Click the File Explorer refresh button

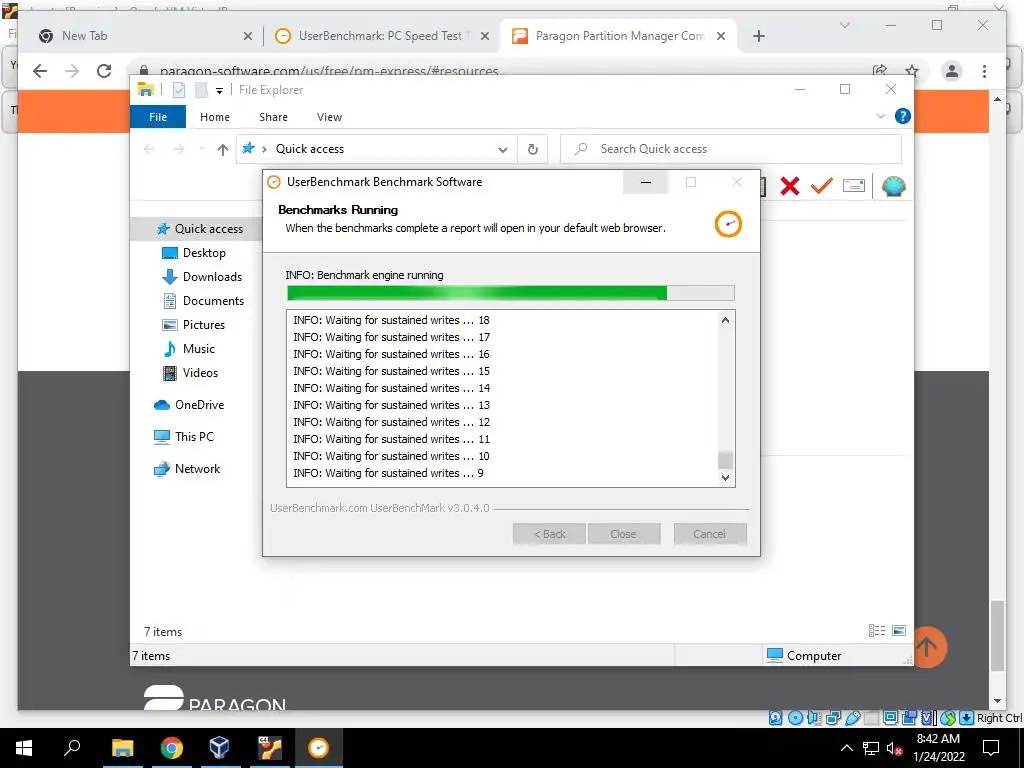coord(532,149)
